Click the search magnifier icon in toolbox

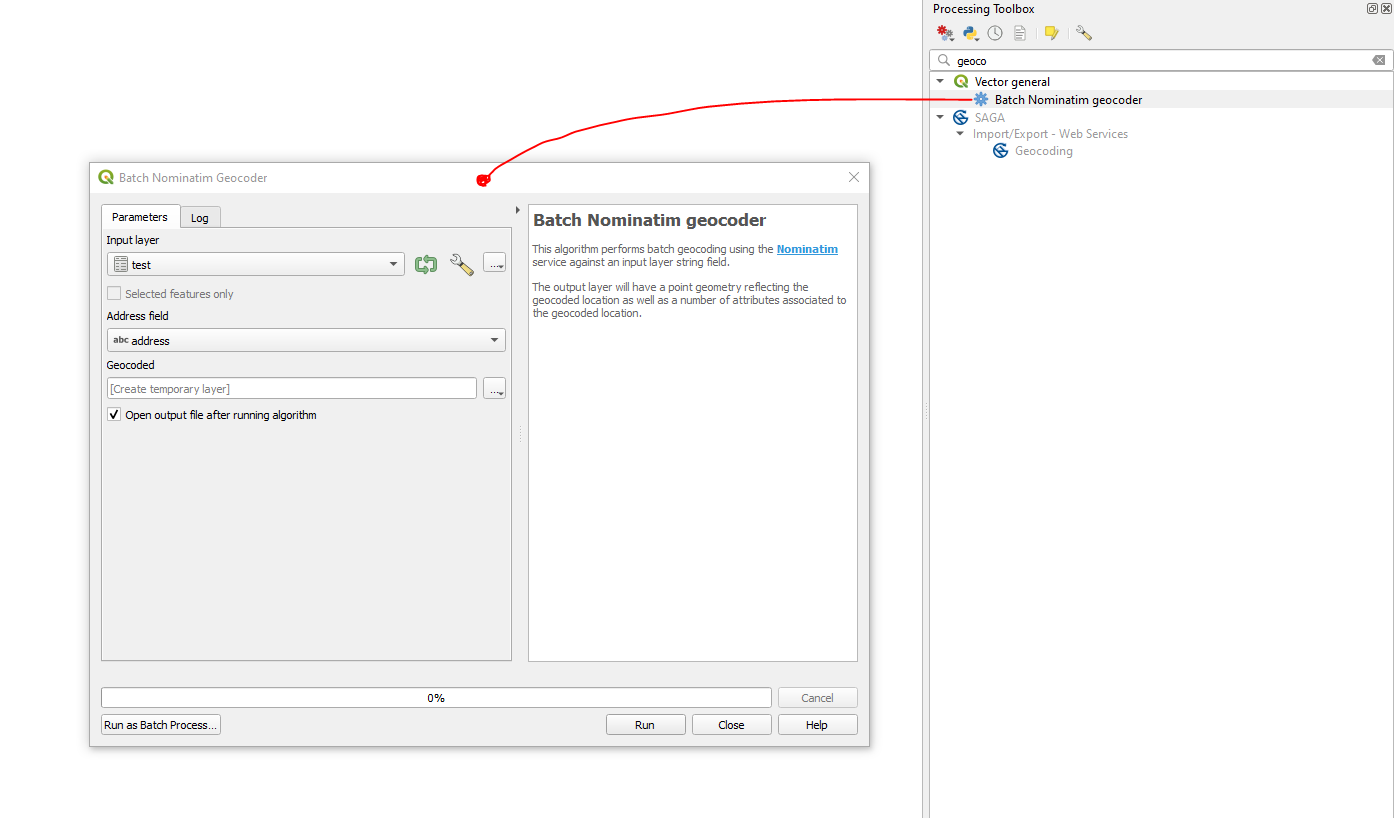[943, 60]
